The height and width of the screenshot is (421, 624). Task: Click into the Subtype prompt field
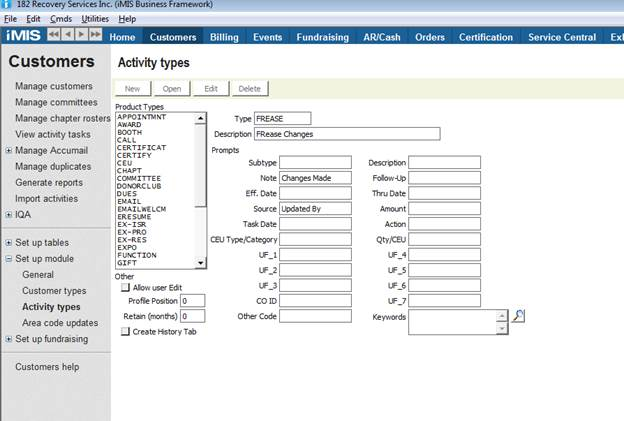tap(316, 162)
